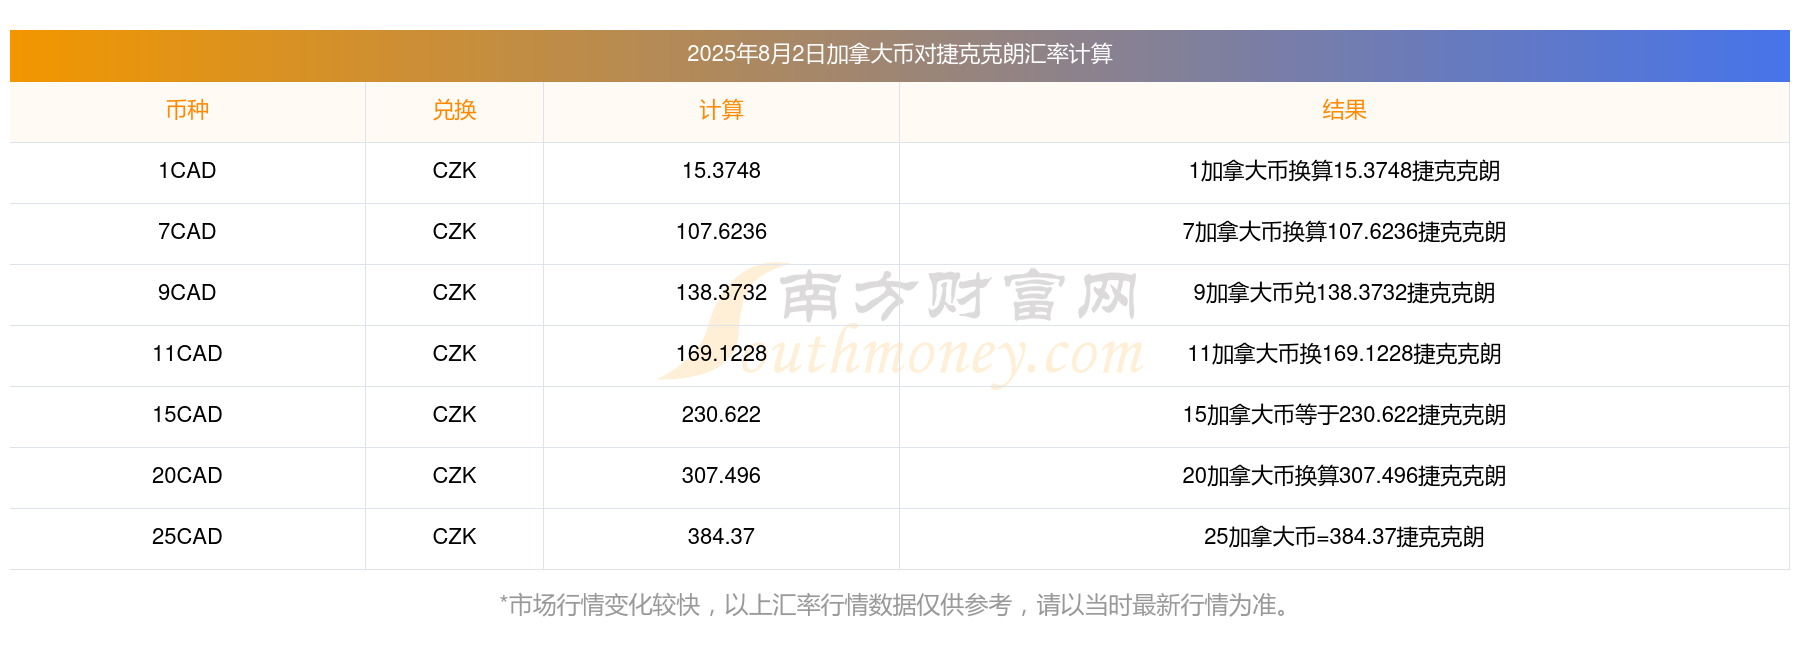Click the value '107.6236' in 计算 column
Image resolution: width=1800 pixels, height=650 pixels.
[x=721, y=232]
